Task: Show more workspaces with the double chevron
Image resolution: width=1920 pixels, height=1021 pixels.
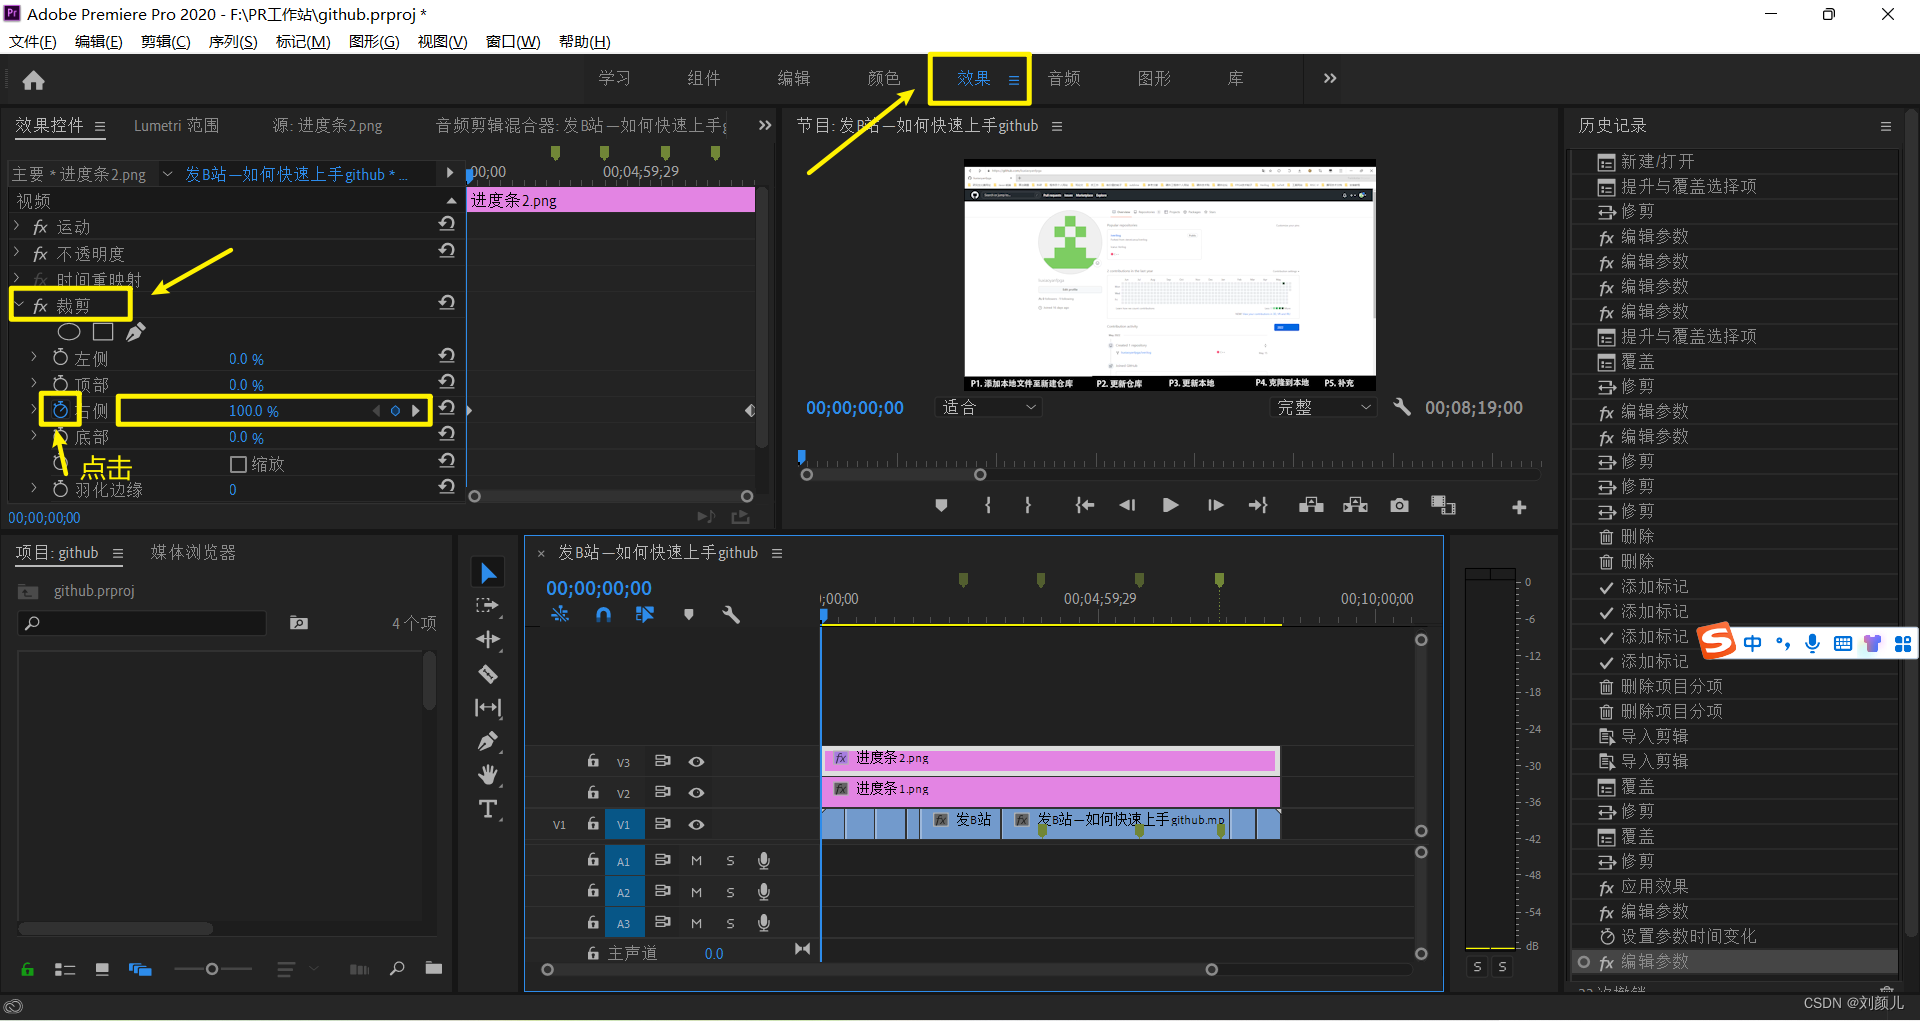Action: coord(1329,78)
